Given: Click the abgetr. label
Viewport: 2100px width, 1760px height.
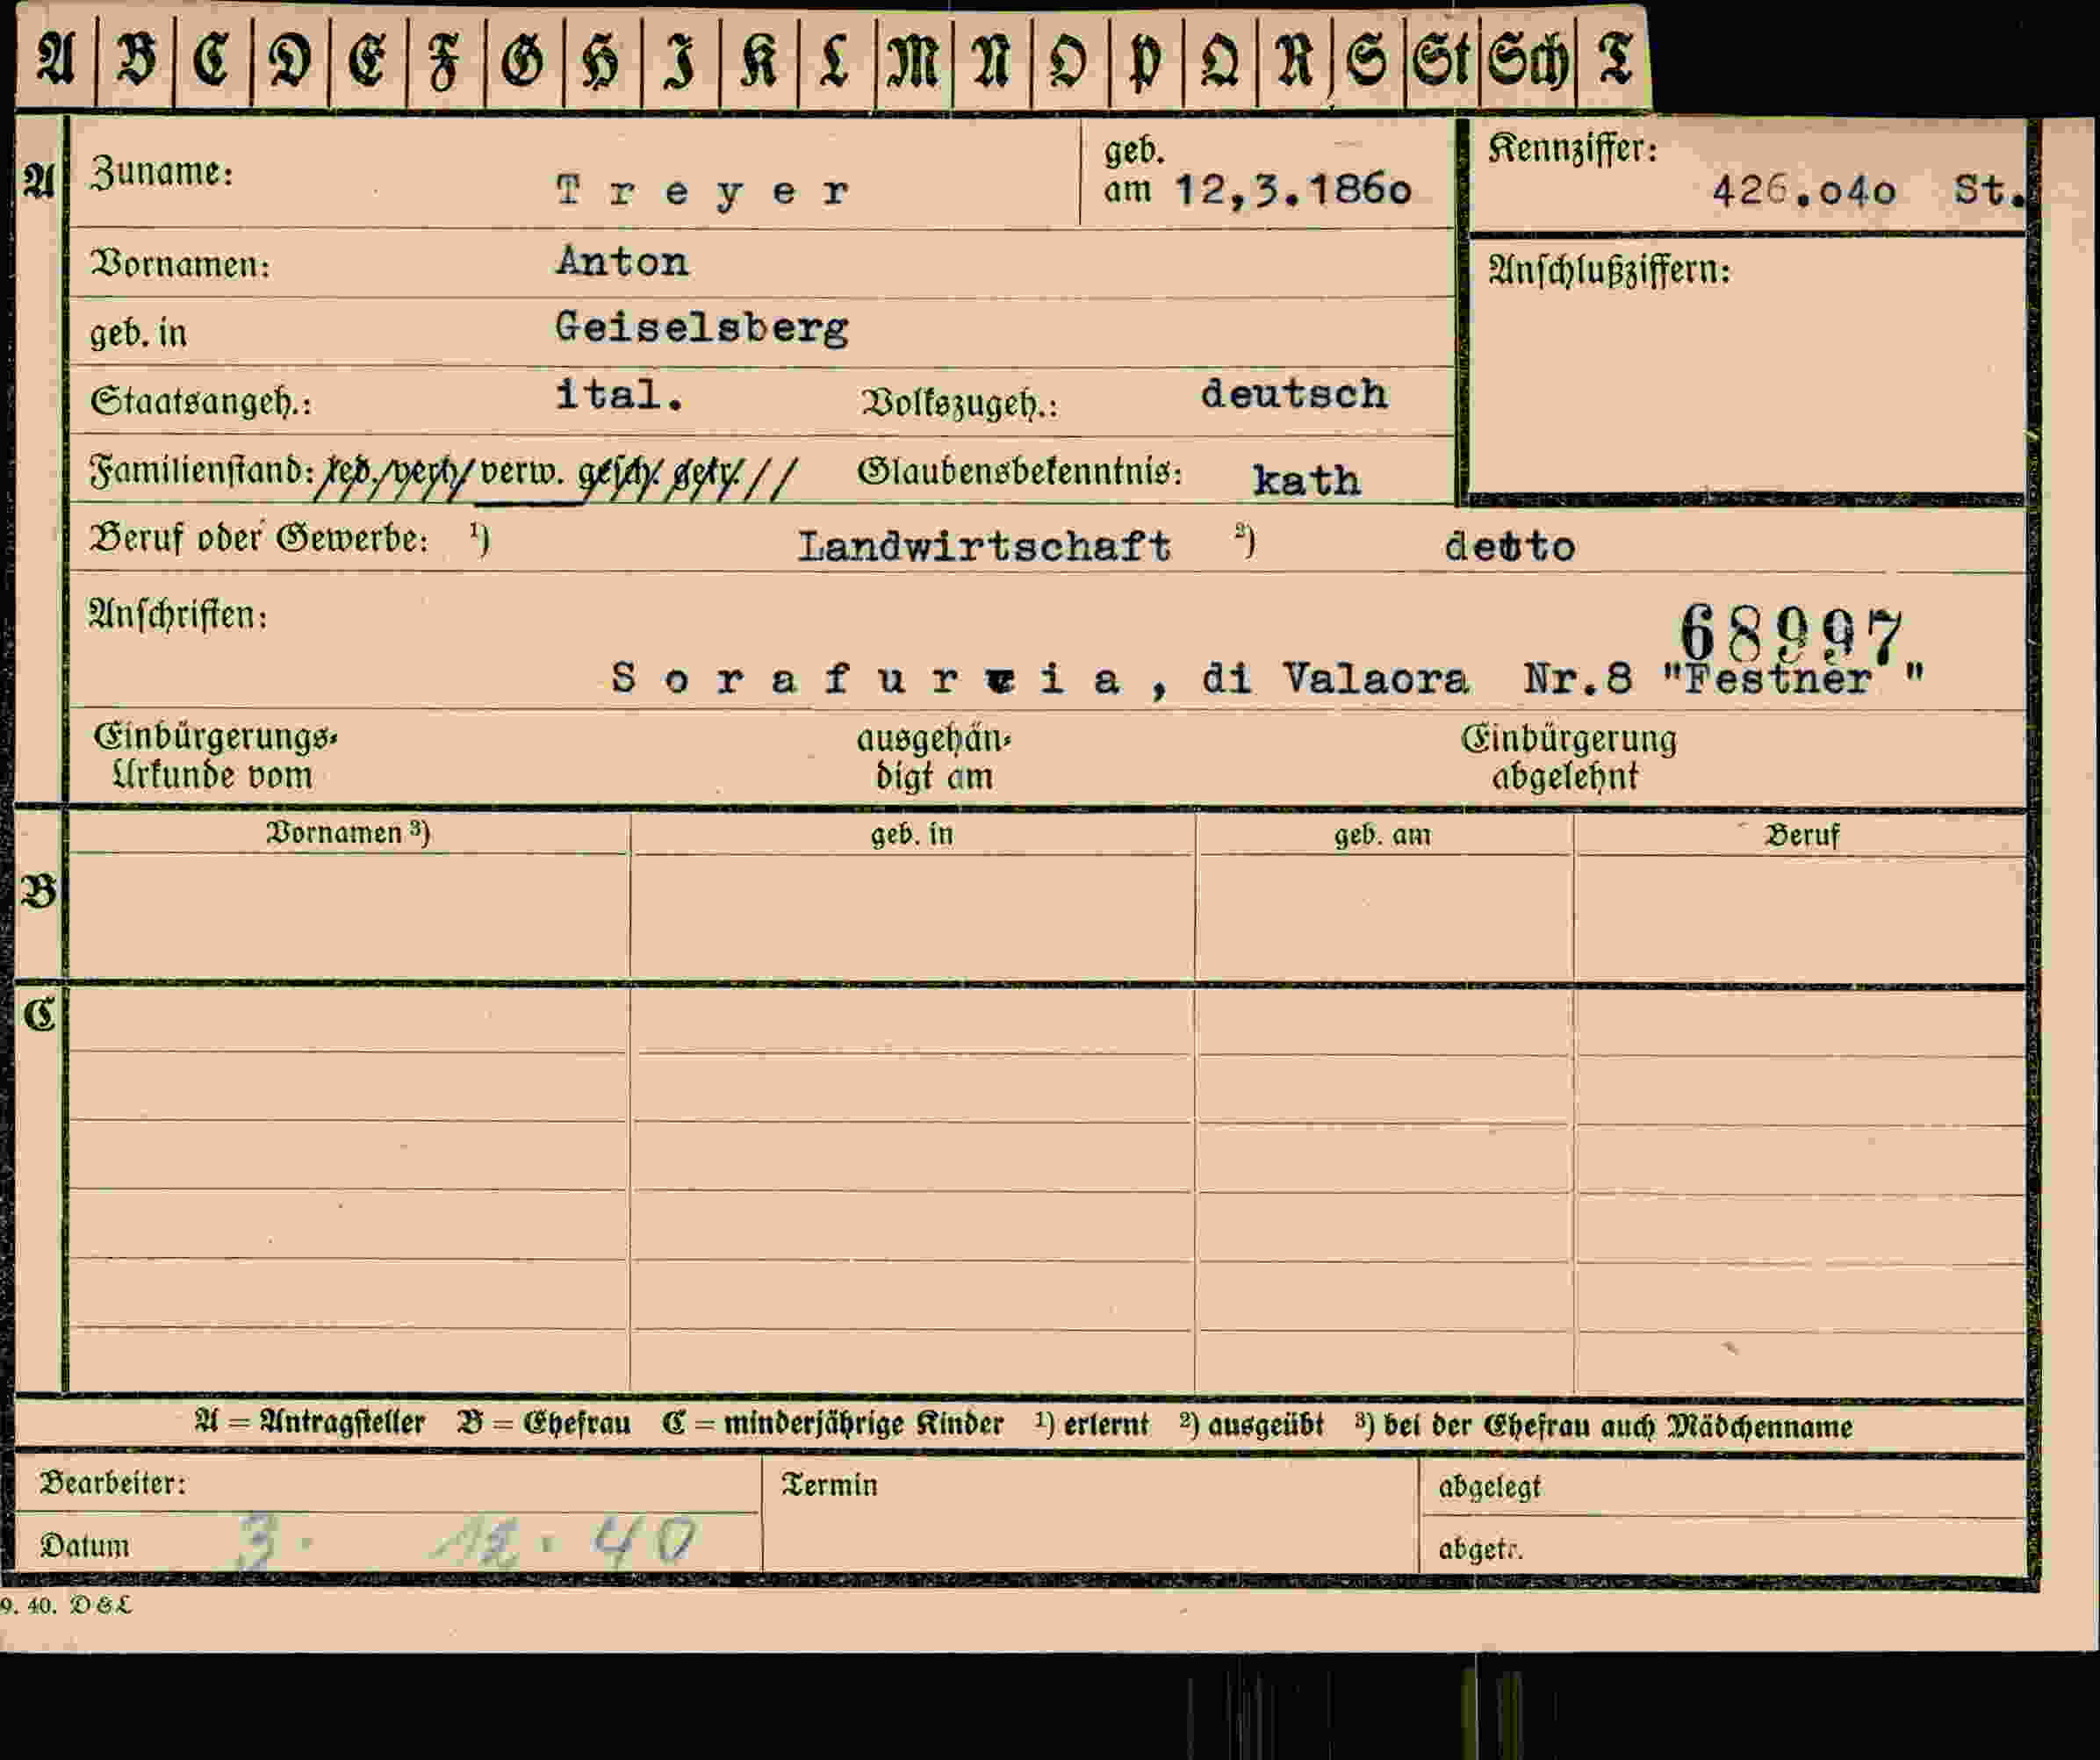Looking at the screenshot, I should (1480, 1550).
